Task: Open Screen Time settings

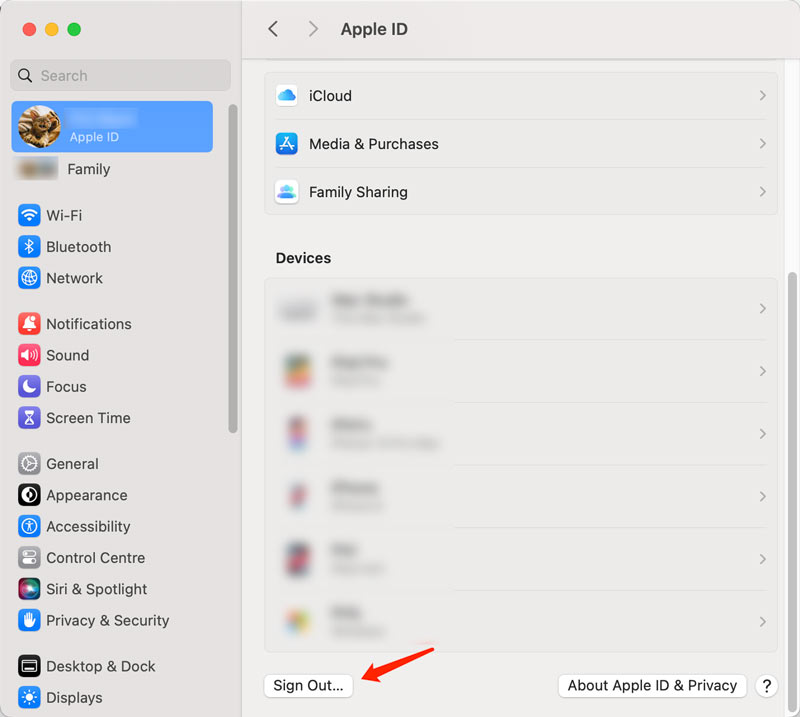Action: point(112,418)
